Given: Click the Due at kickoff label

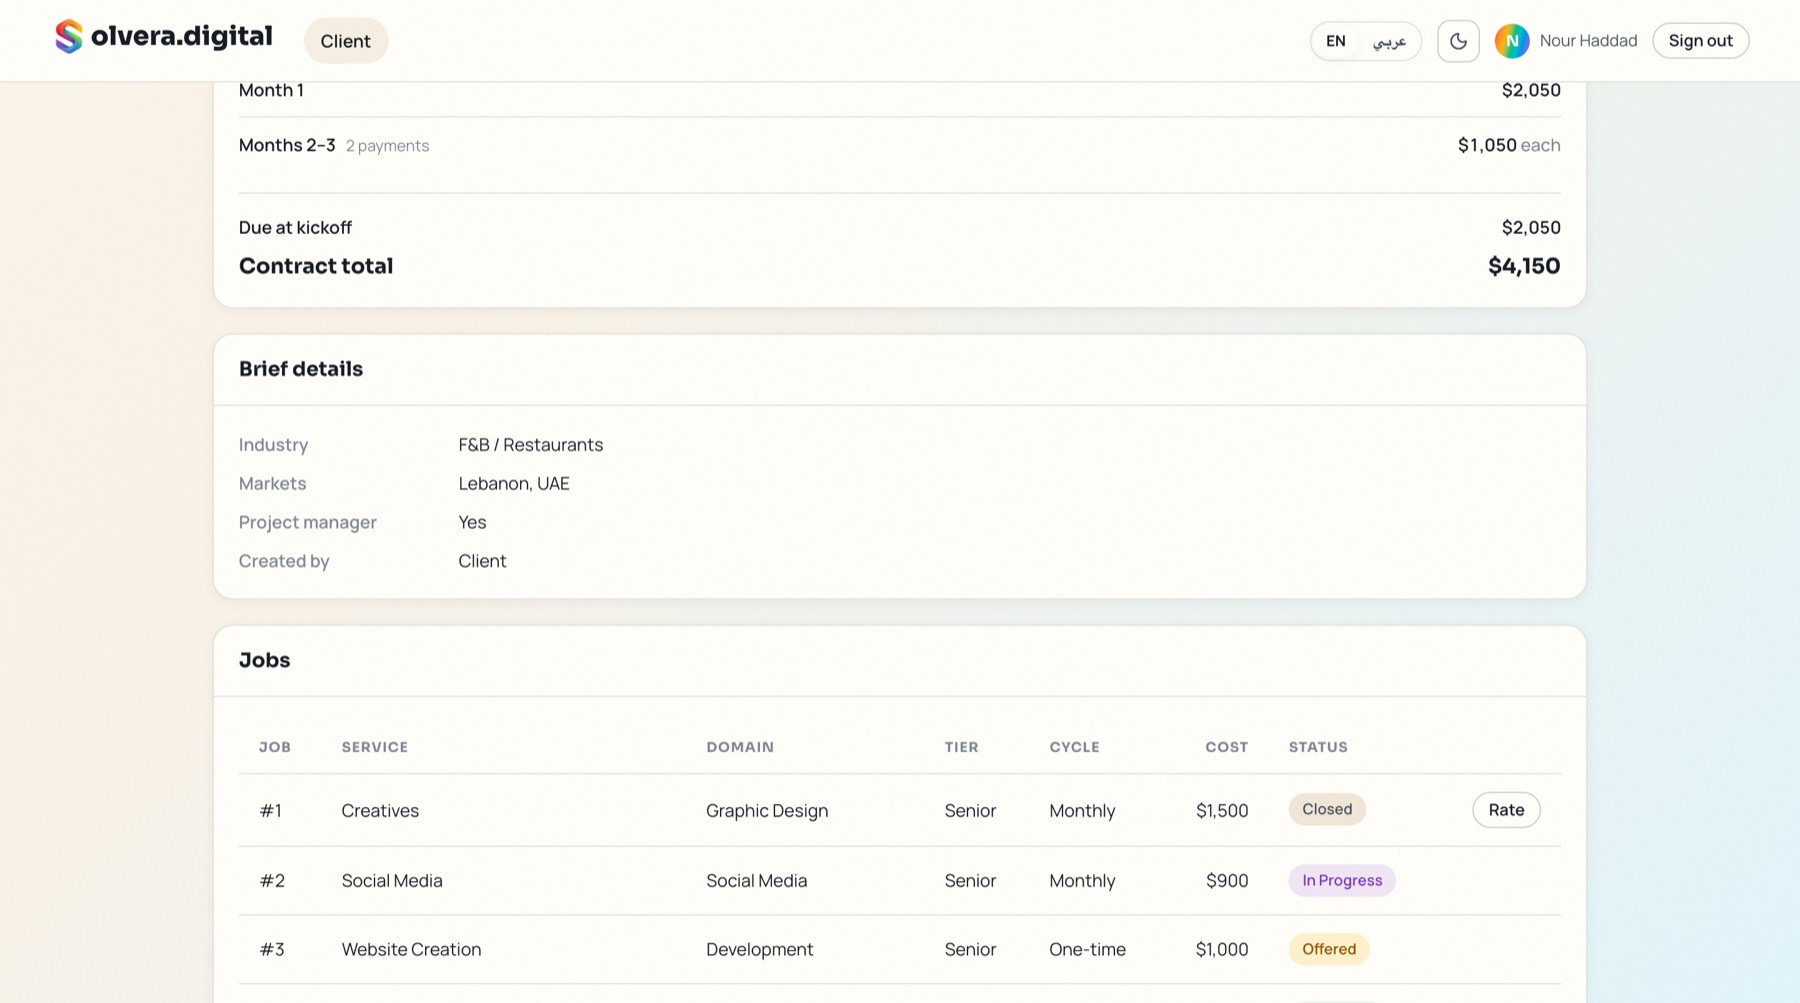Looking at the screenshot, I should (x=295, y=228).
